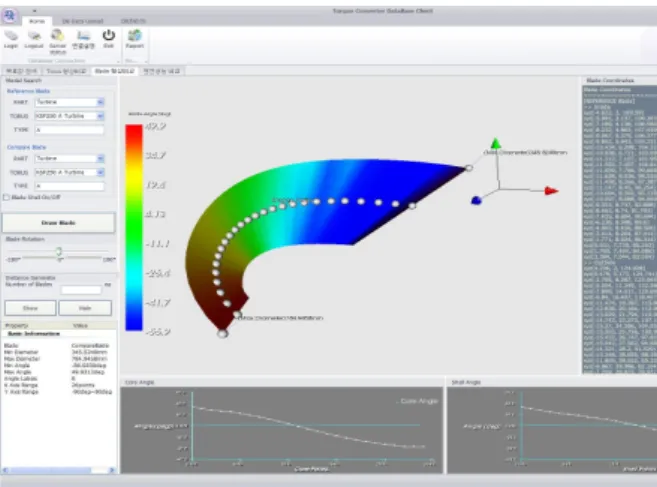Click the Min Diameter property row
657x487 pixels.
58,352
